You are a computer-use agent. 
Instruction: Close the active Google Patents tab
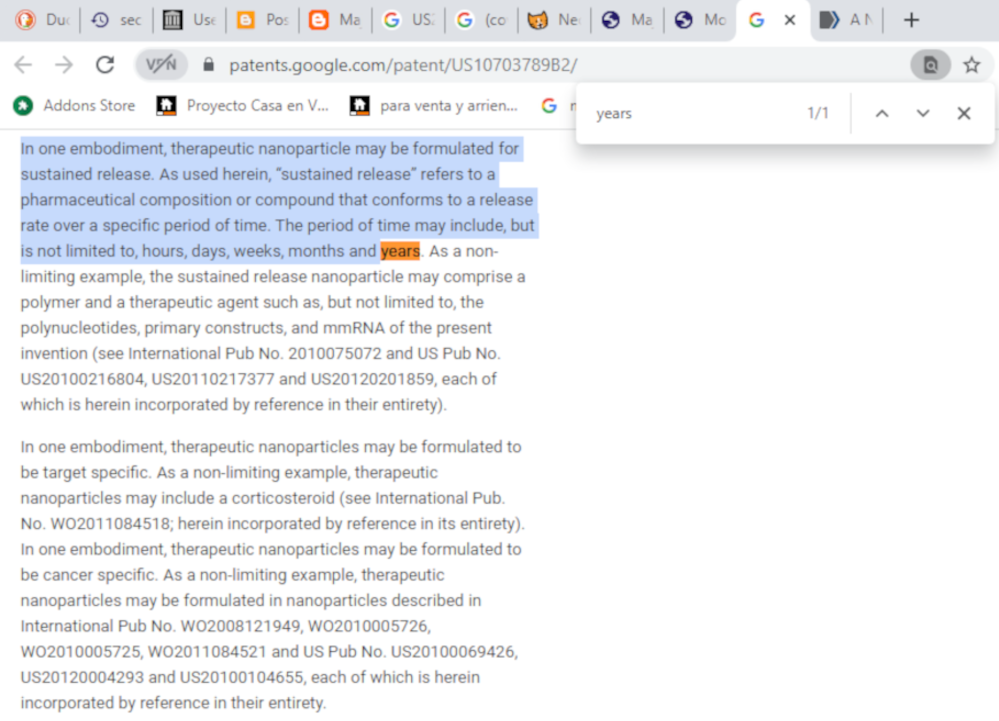pos(790,20)
